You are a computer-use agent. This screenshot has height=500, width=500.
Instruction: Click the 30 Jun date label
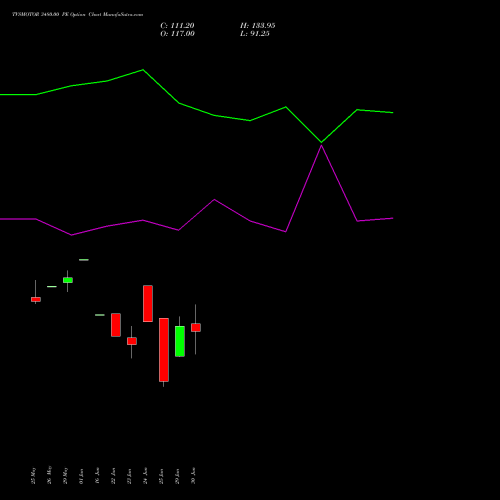tap(193, 476)
